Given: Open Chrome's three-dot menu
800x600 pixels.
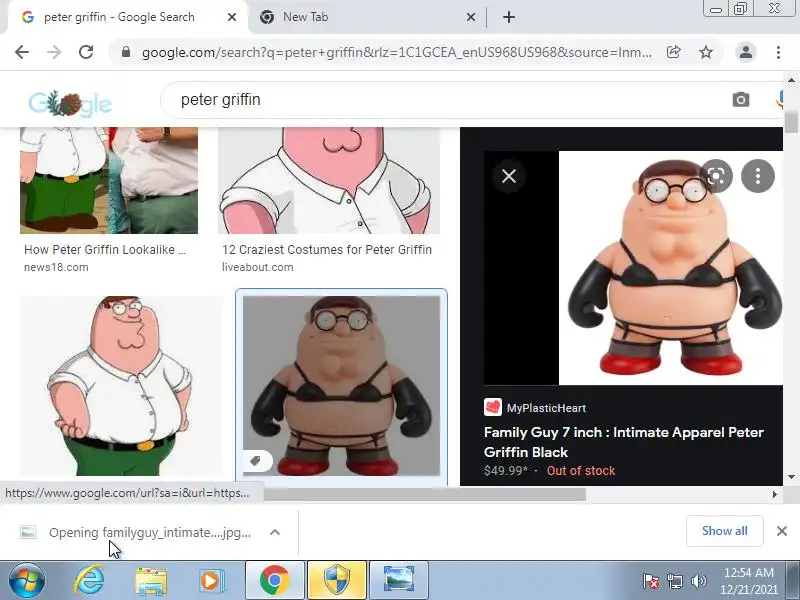Looking at the screenshot, I should (778, 52).
